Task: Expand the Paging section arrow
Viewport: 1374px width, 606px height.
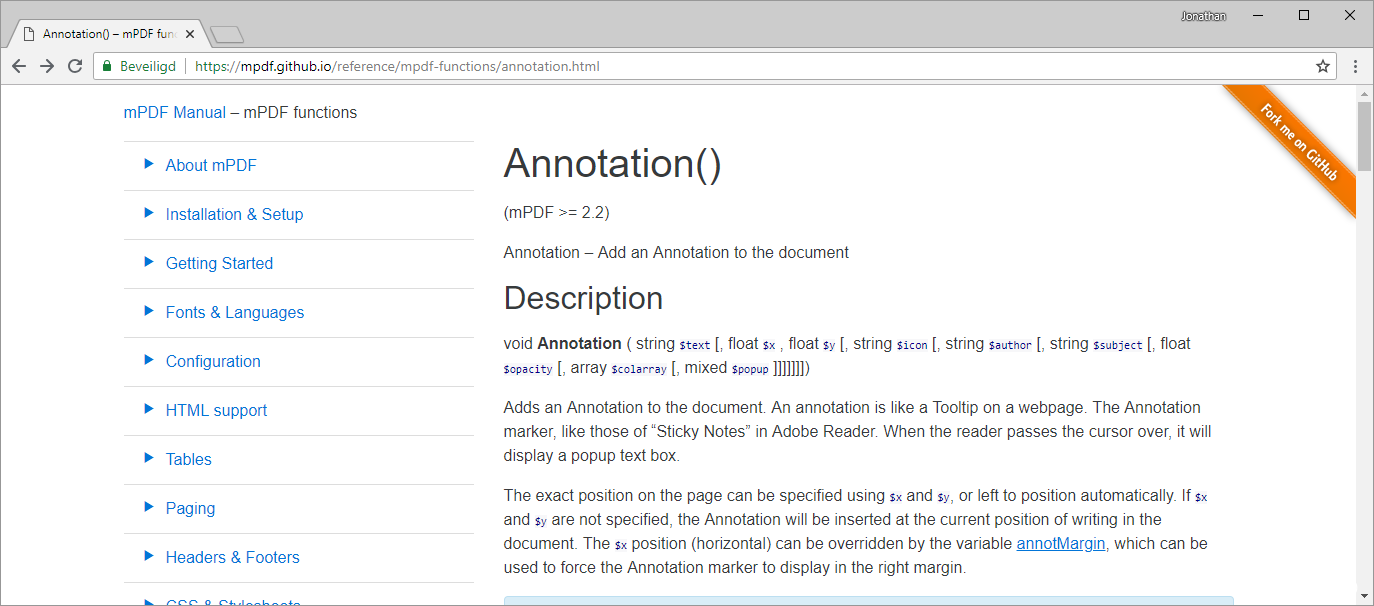Action: (149, 507)
